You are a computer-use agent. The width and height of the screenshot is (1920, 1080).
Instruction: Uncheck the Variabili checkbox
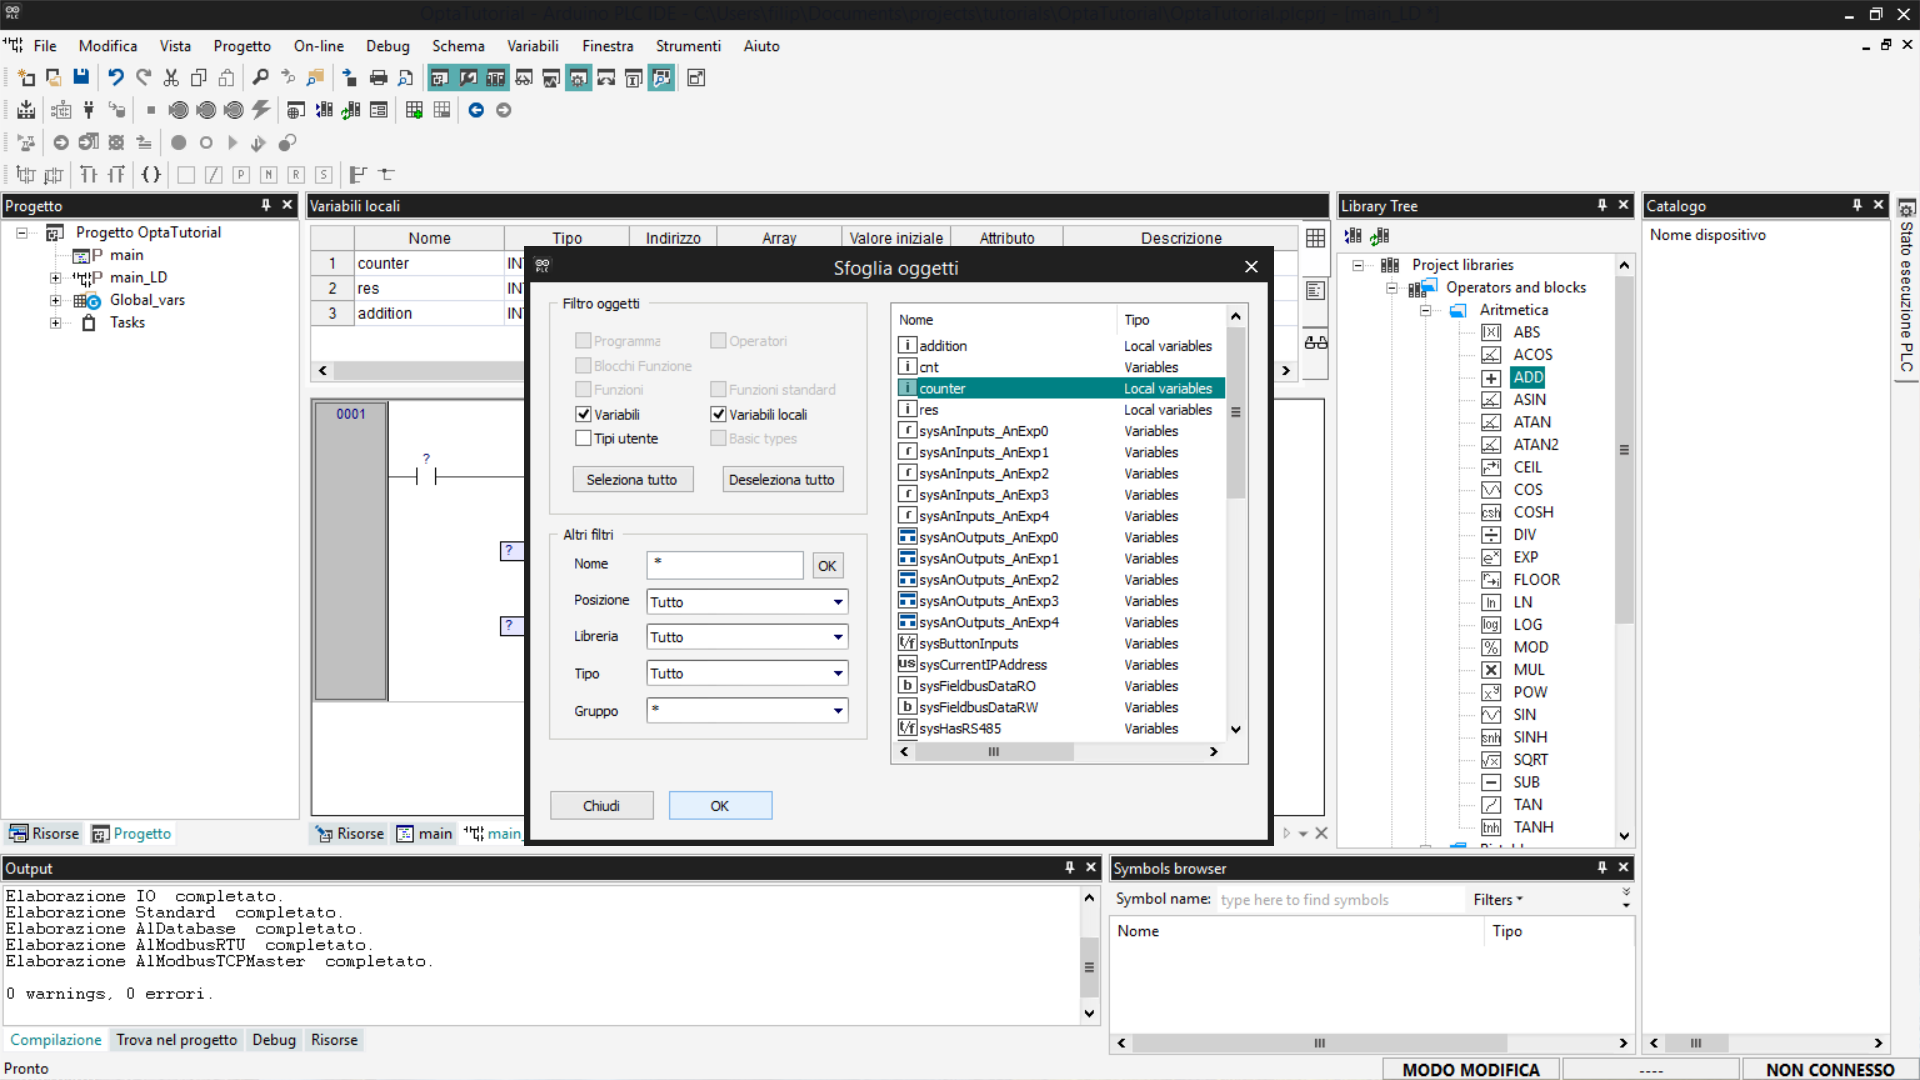pyautogui.click(x=583, y=414)
